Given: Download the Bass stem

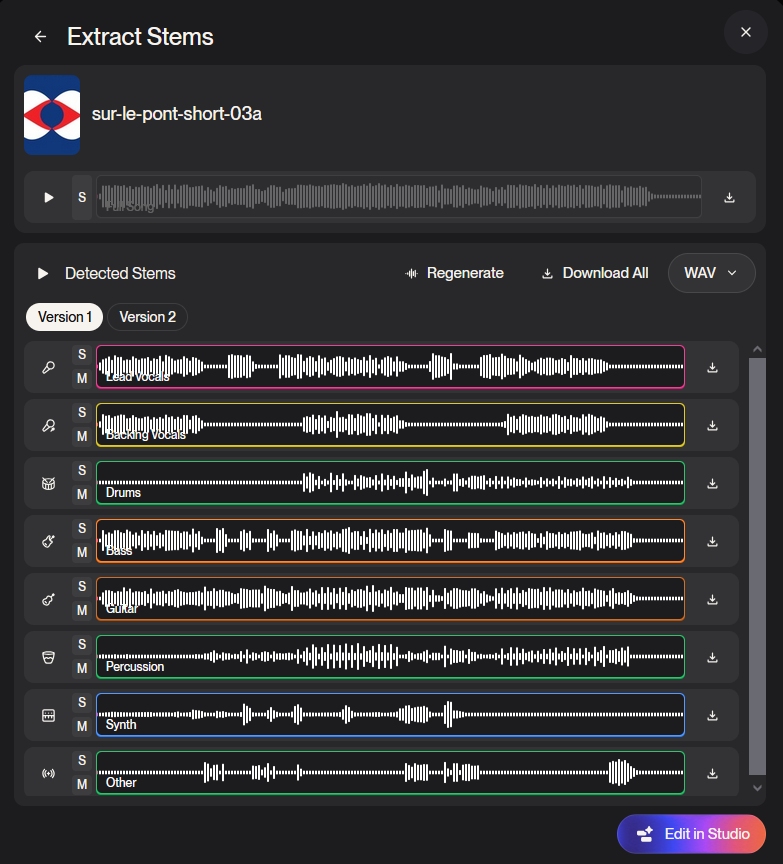Looking at the screenshot, I should click(712, 541).
